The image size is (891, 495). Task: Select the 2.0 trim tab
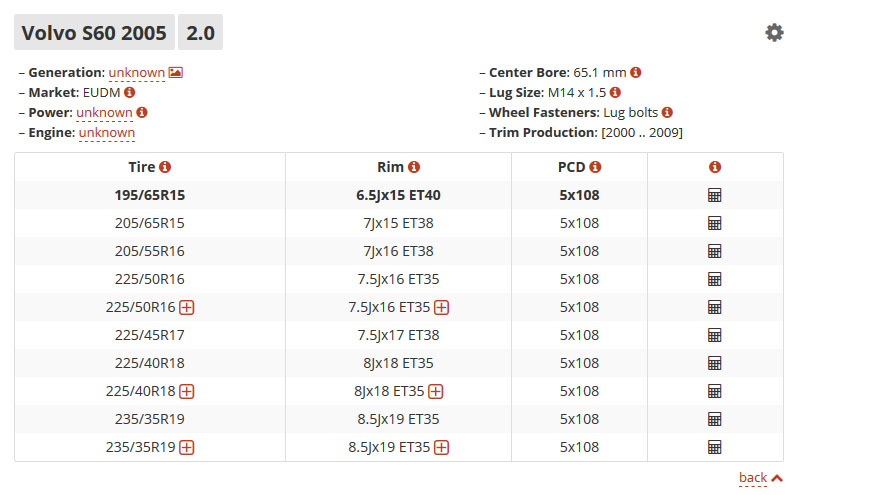201,32
